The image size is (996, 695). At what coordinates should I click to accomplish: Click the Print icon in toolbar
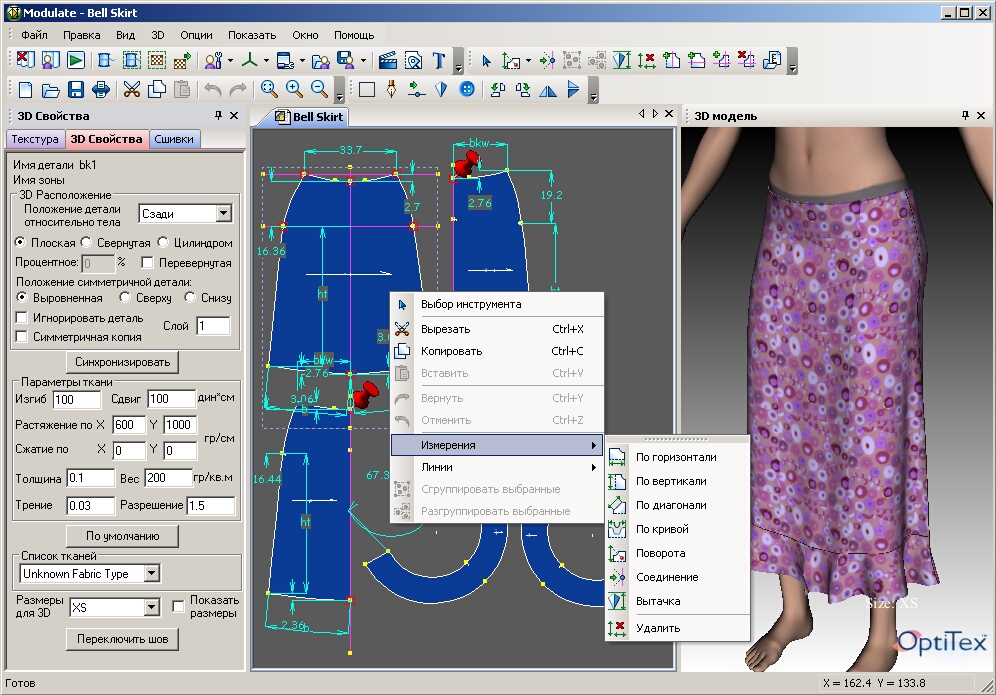pyautogui.click(x=101, y=90)
